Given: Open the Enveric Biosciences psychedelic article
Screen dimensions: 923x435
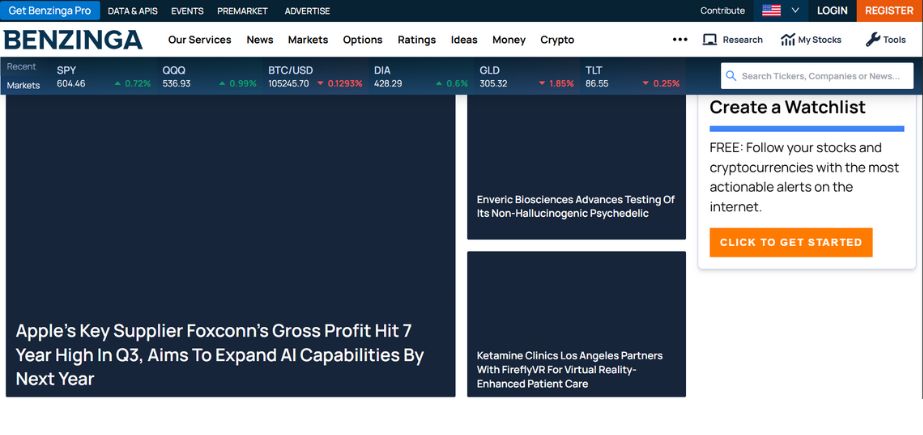Looking at the screenshot, I should tap(576, 207).
